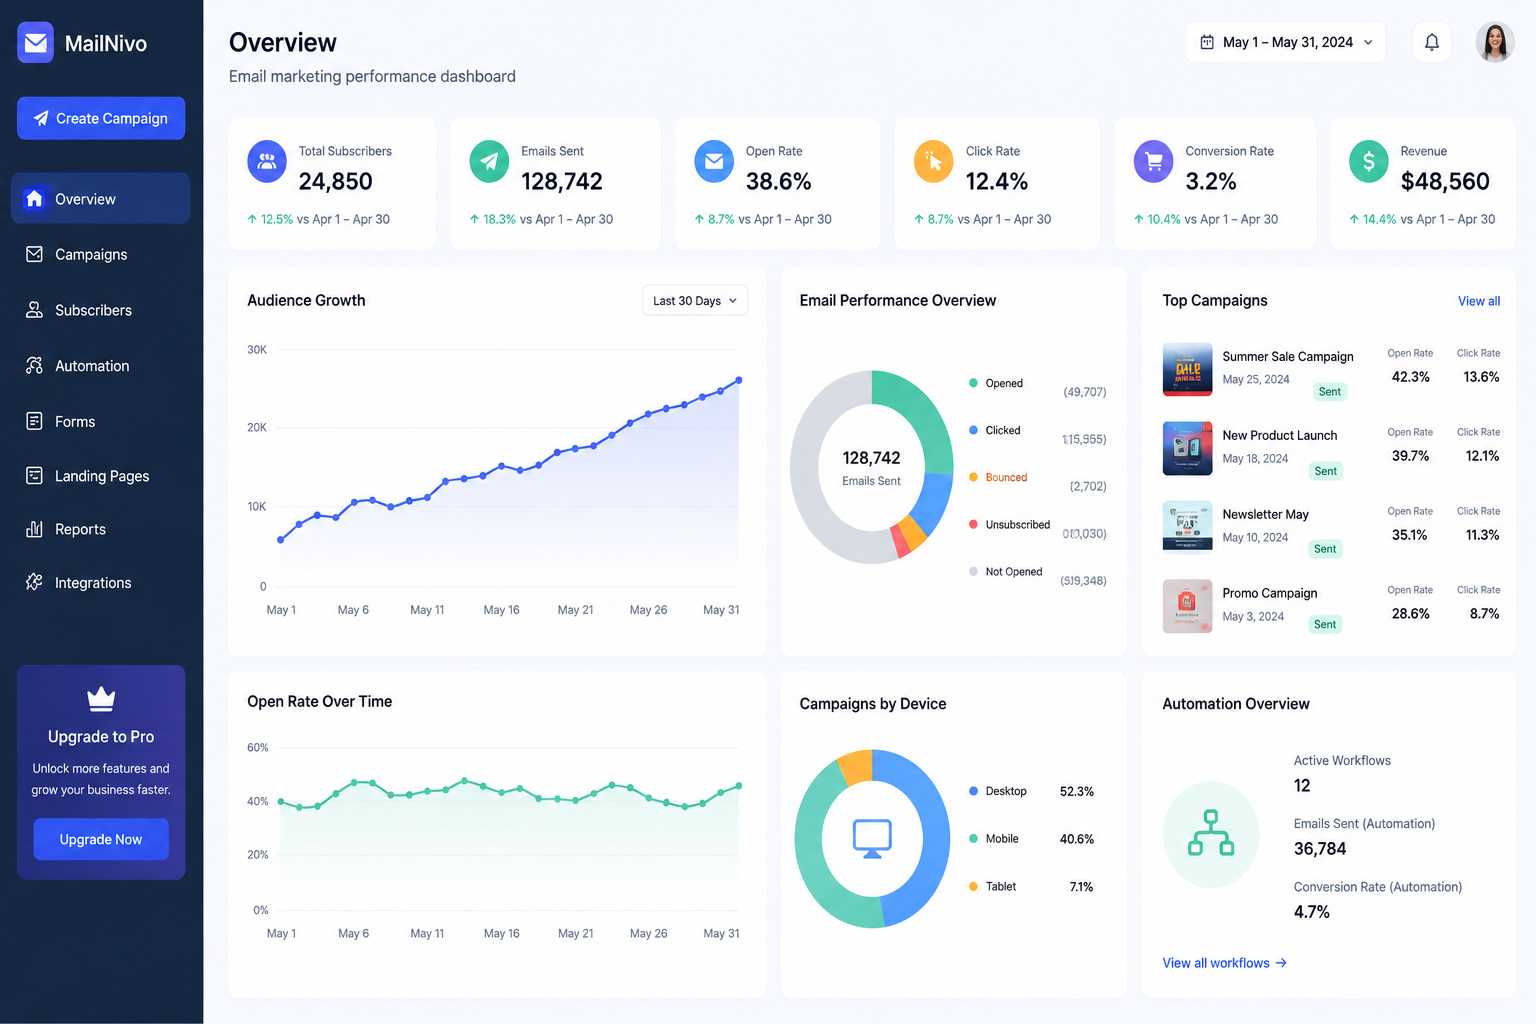1536x1024 pixels.
Task: Click the Conversion Rate cart icon
Action: [1153, 161]
